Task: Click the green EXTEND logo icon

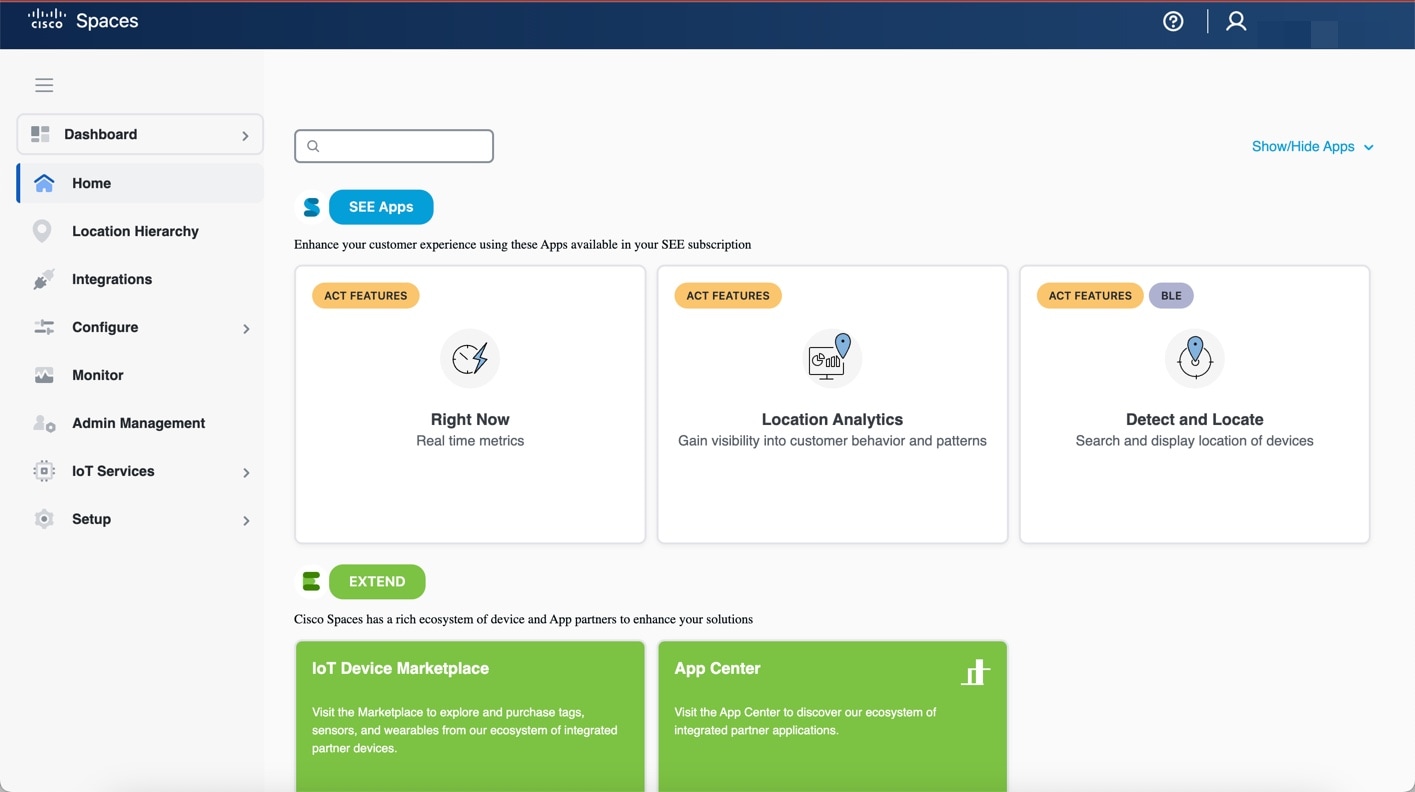Action: (311, 581)
